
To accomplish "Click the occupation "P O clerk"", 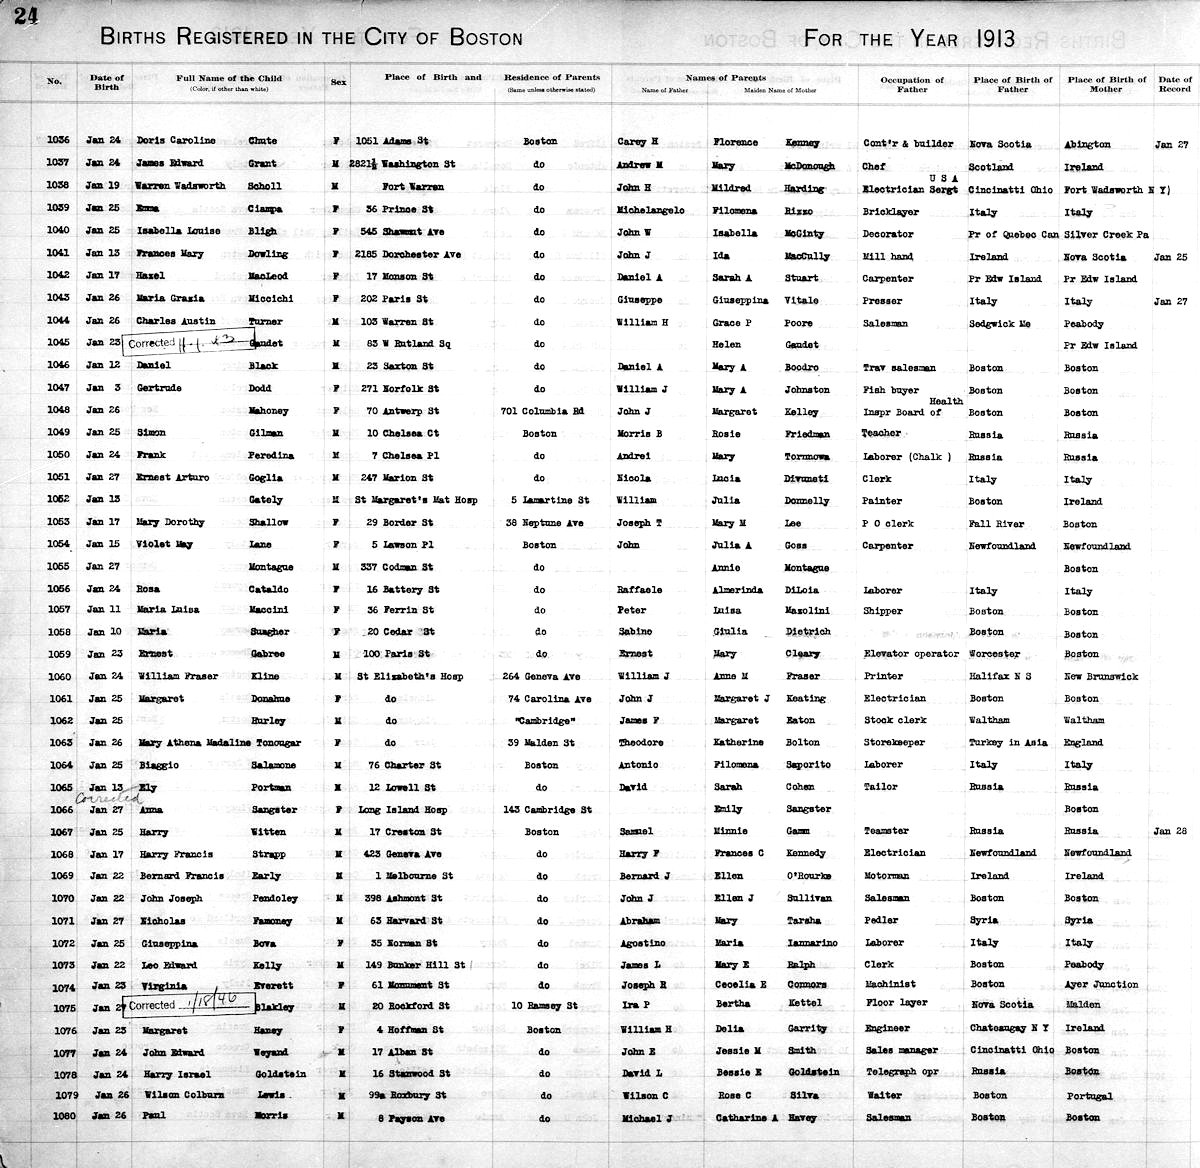I will 888,524.
